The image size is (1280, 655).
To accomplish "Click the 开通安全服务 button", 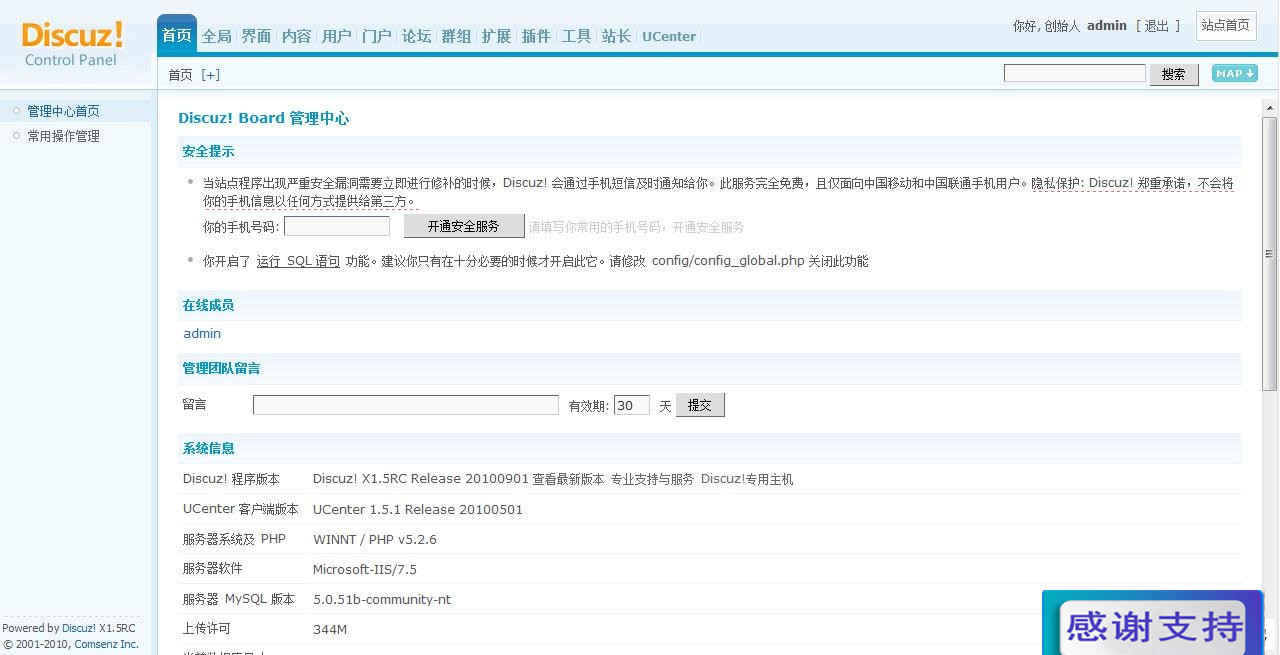I will (x=464, y=226).
